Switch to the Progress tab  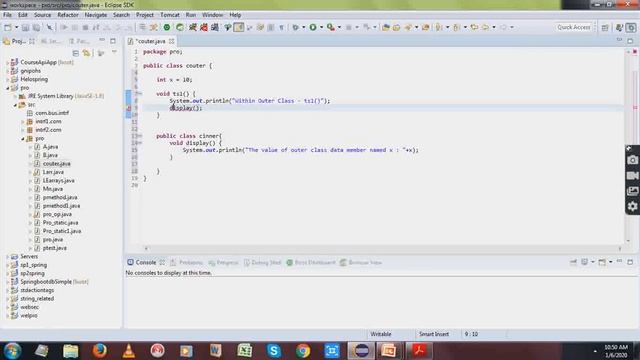pyautogui.click(x=223, y=262)
